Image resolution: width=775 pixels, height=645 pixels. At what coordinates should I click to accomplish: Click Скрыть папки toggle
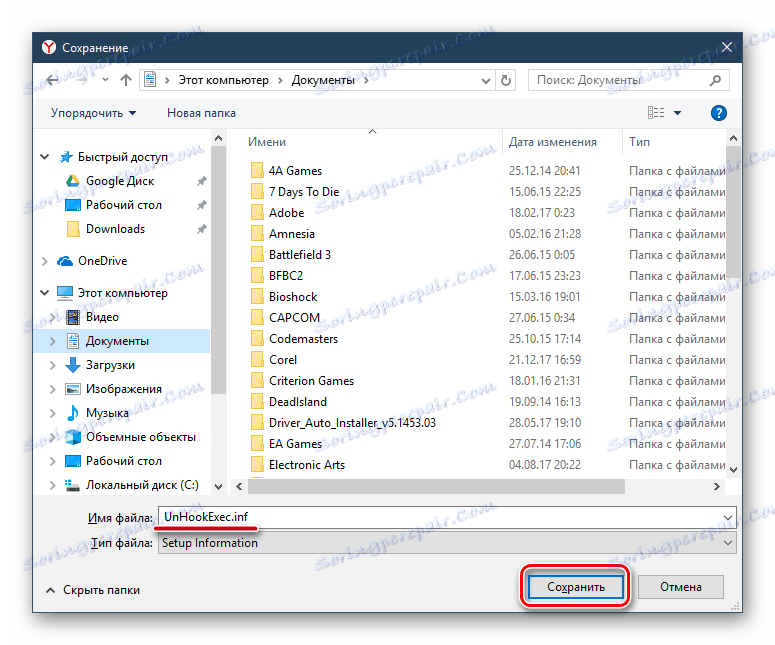click(x=93, y=590)
